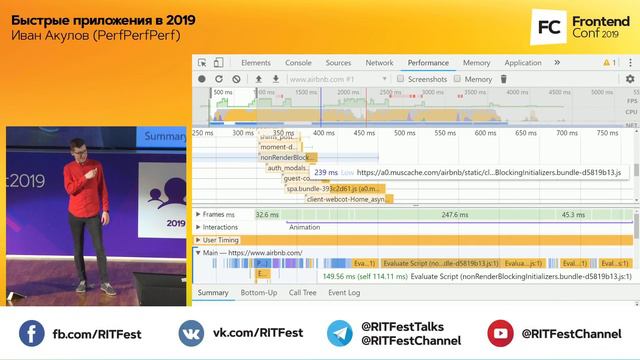The height and width of the screenshot is (360, 640).
Task: Click the Telegram logo icon
Action: (x=340, y=333)
